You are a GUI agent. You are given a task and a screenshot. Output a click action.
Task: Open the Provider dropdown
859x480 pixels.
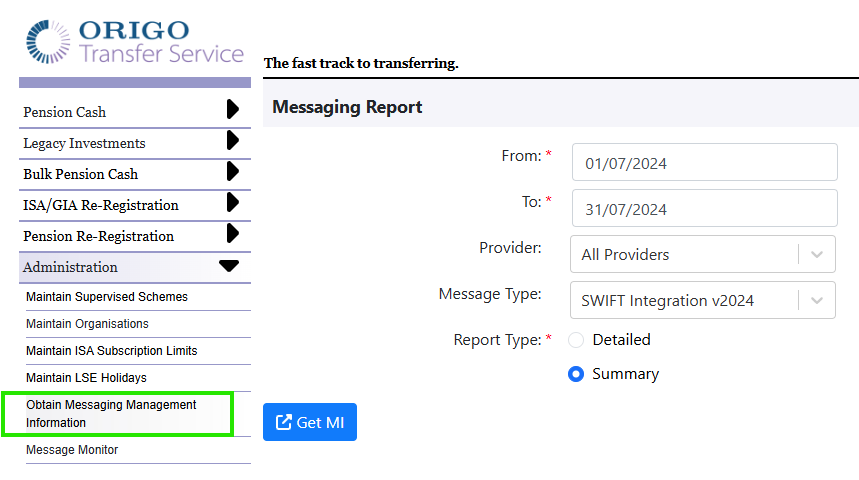click(x=703, y=254)
